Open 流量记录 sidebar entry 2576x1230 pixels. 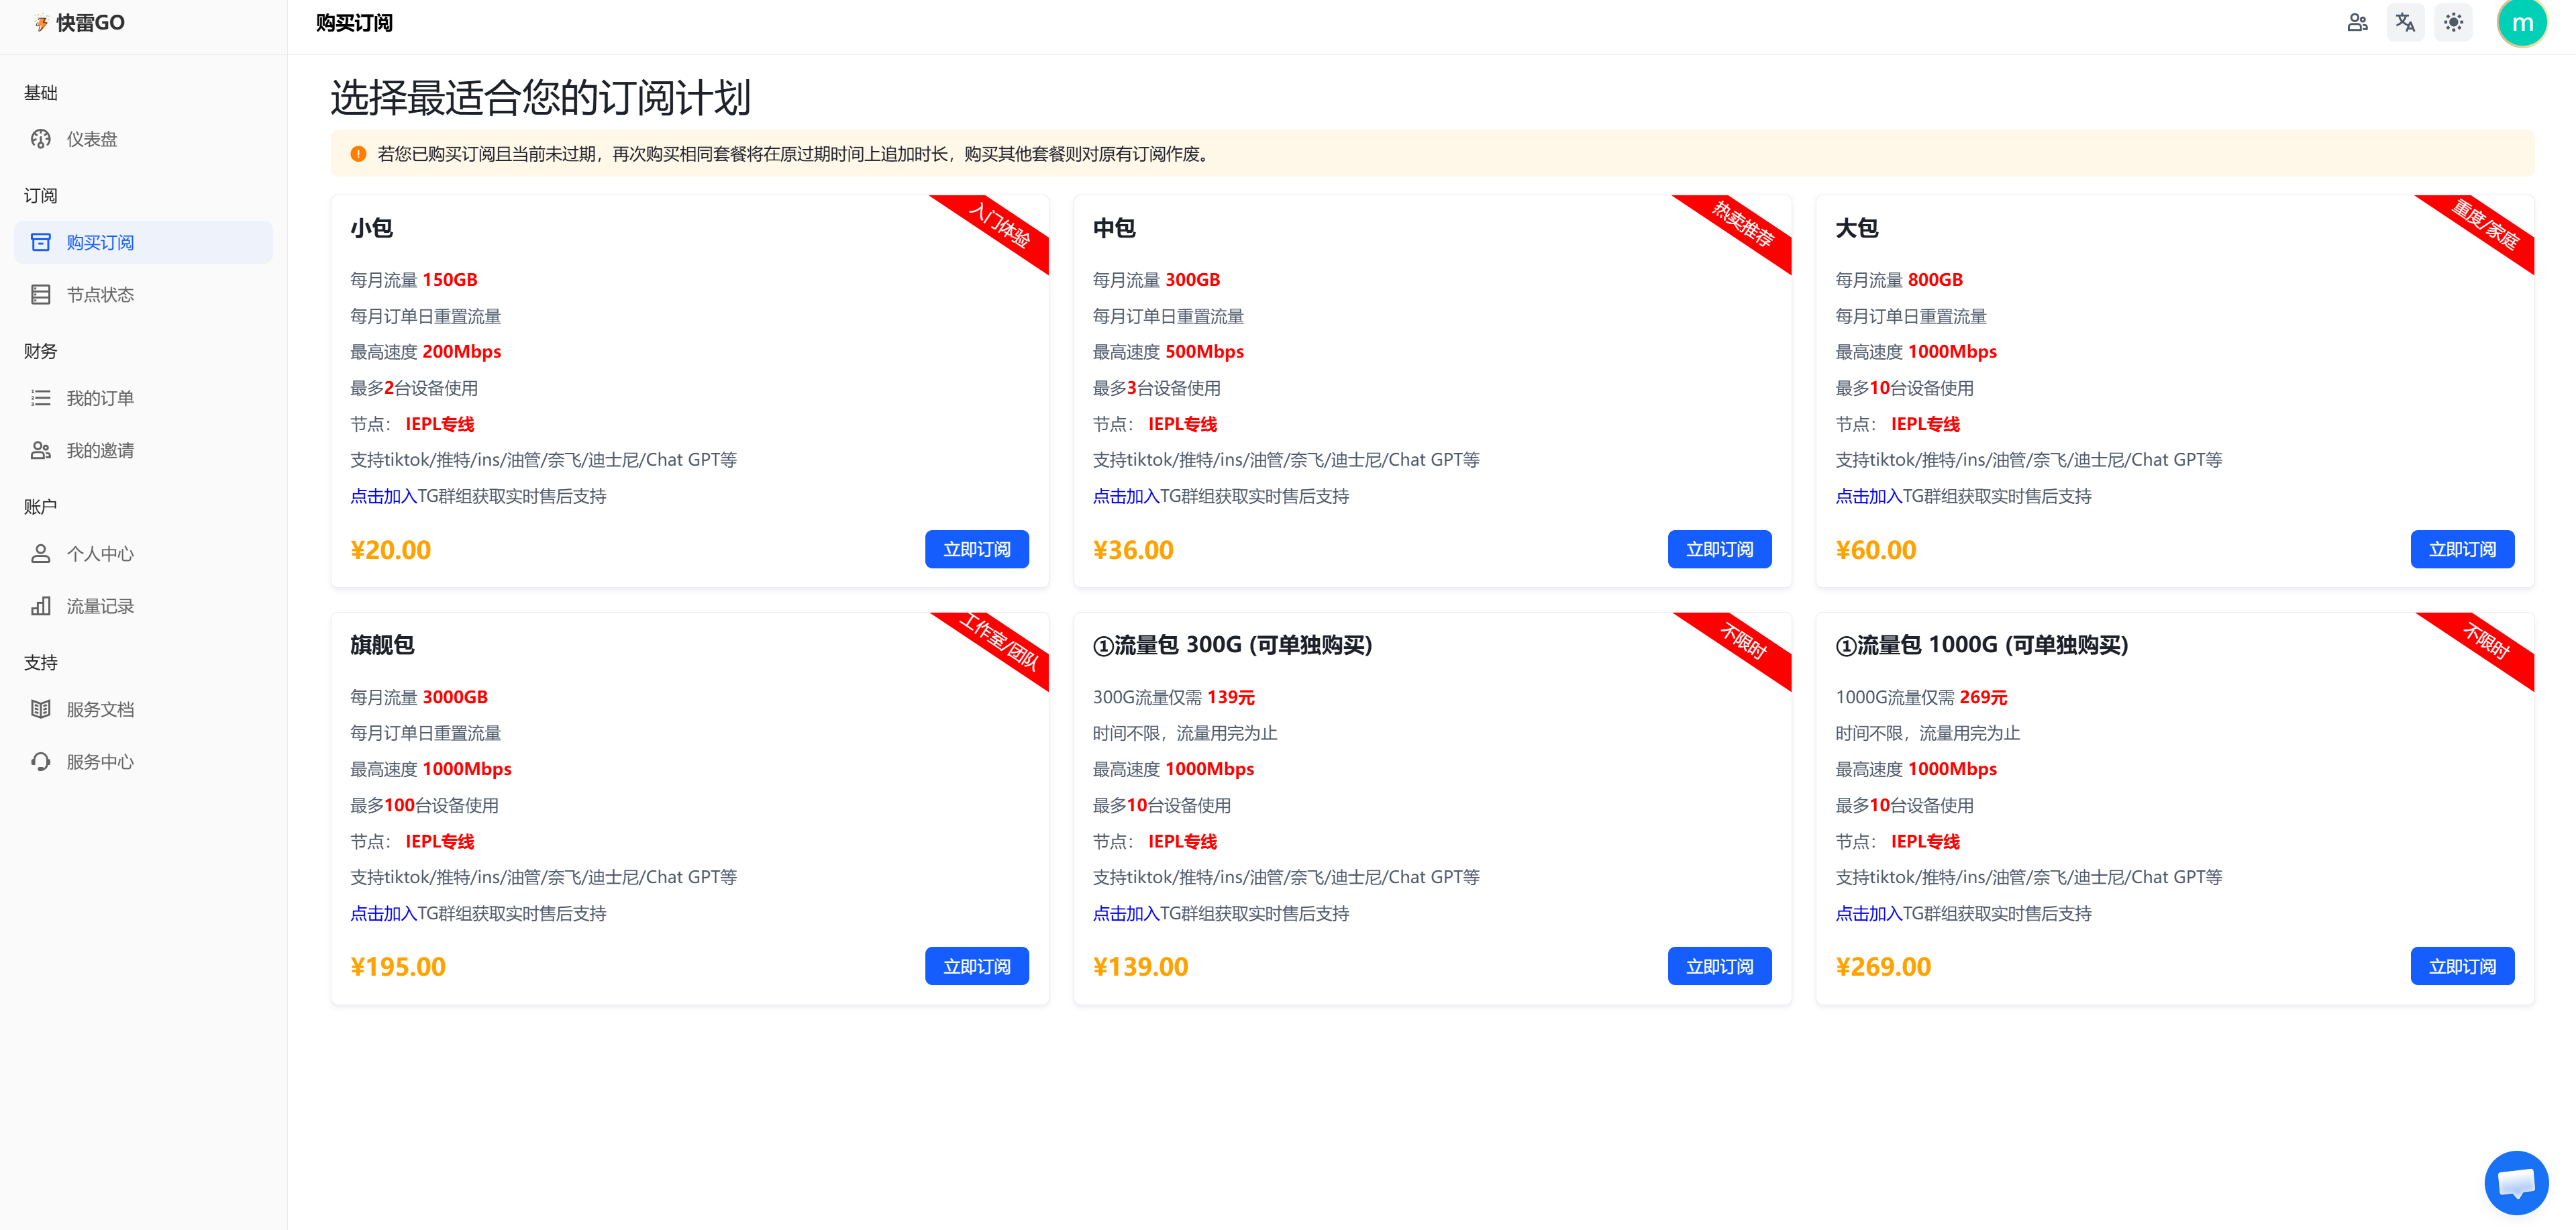143,606
